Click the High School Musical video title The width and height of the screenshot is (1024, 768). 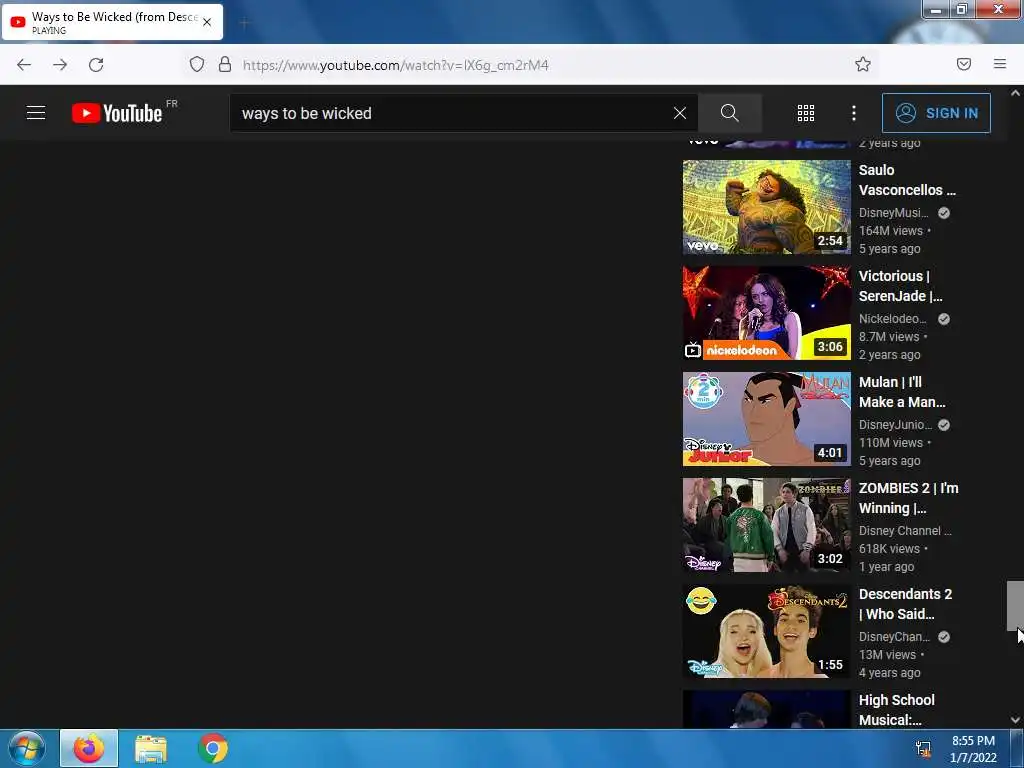[x=897, y=710]
